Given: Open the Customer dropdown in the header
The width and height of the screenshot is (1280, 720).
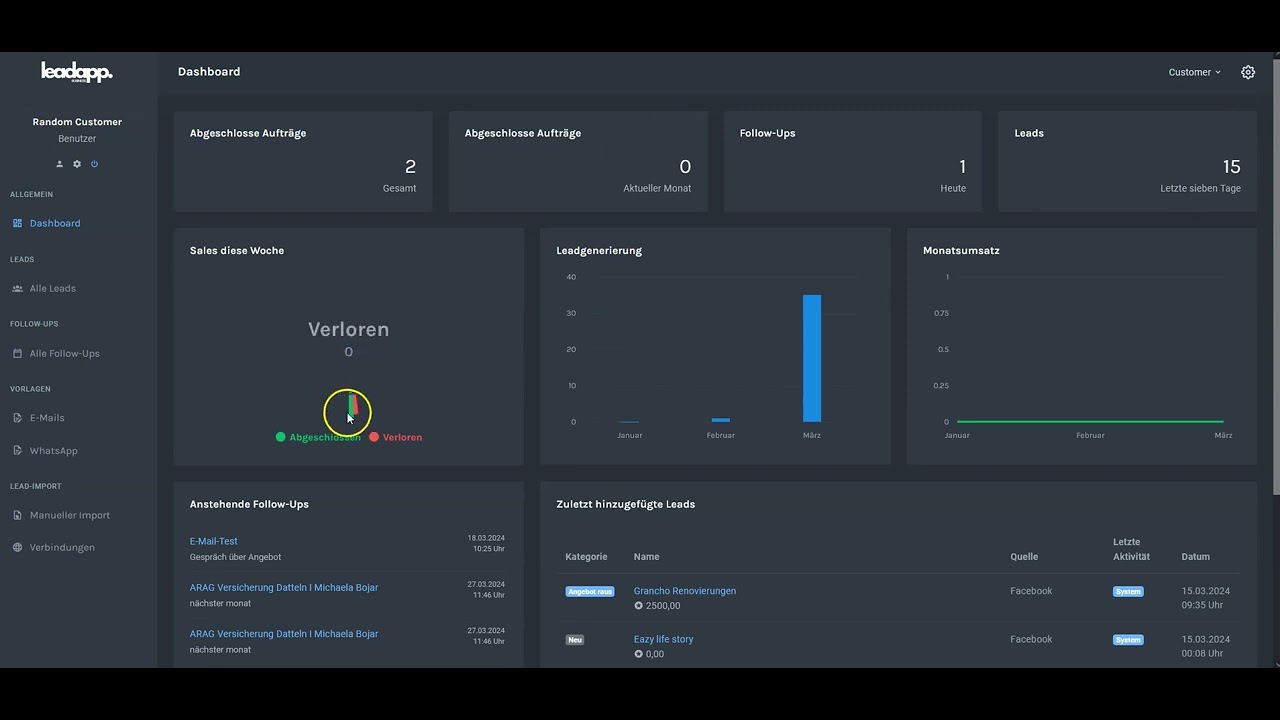Looking at the screenshot, I should 1195,72.
